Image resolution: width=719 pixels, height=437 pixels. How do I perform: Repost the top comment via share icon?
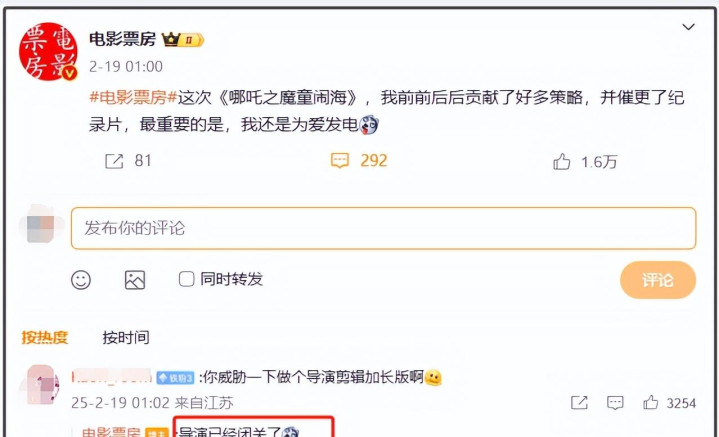tap(579, 403)
